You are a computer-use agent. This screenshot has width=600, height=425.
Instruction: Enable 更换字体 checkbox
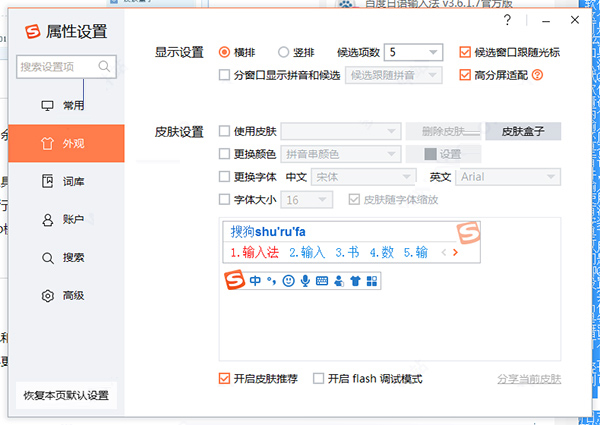click(224, 177)
